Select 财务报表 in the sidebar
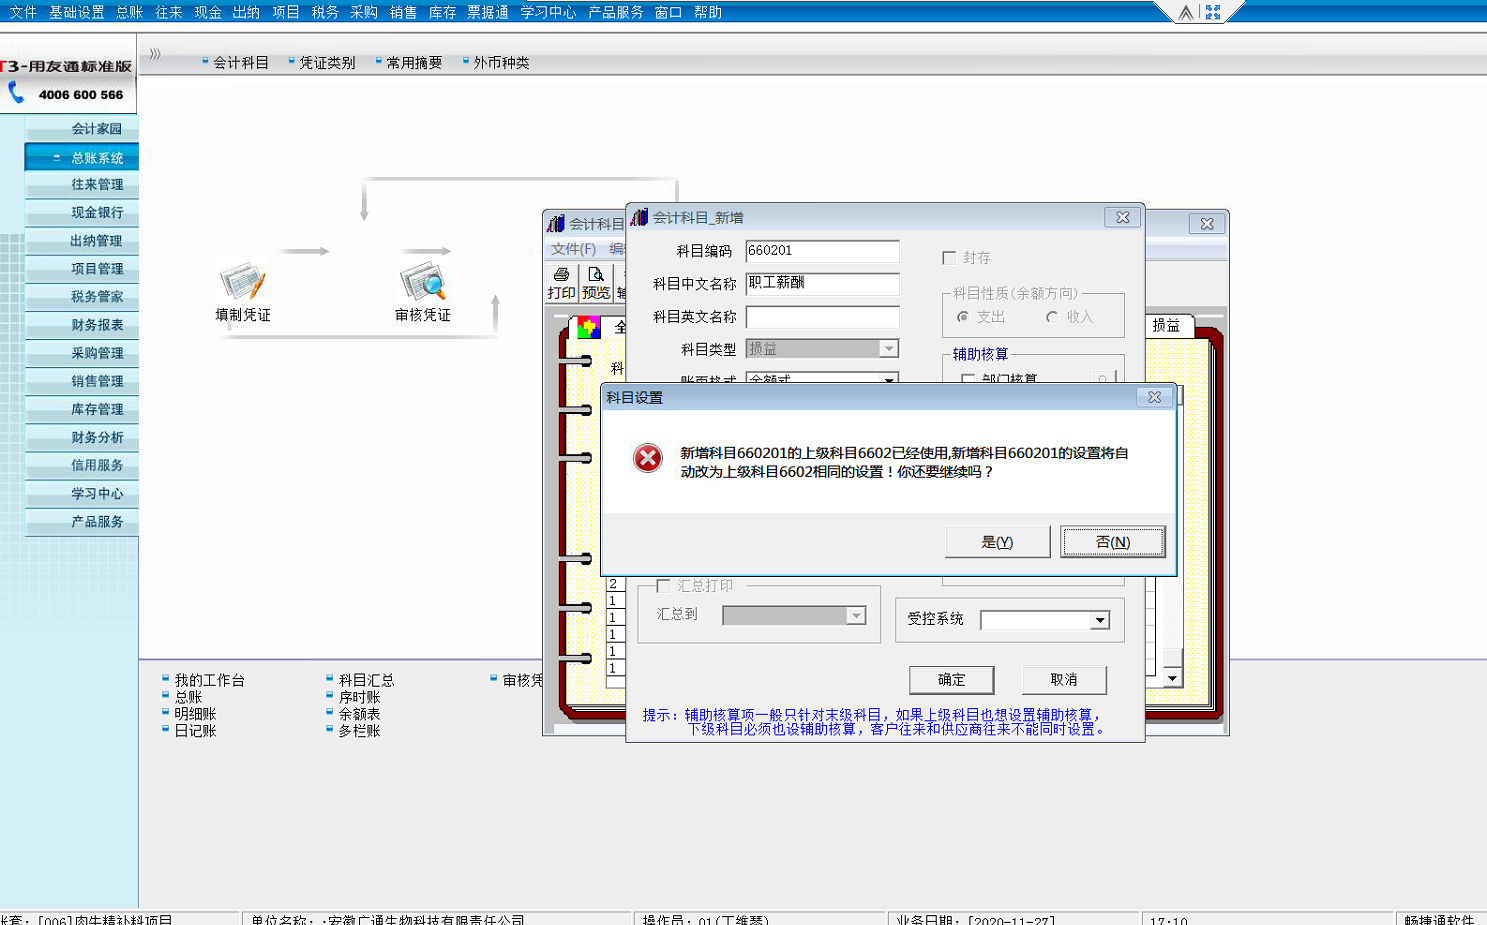This screenshot has height=925, width=1487. click(82, 325)
